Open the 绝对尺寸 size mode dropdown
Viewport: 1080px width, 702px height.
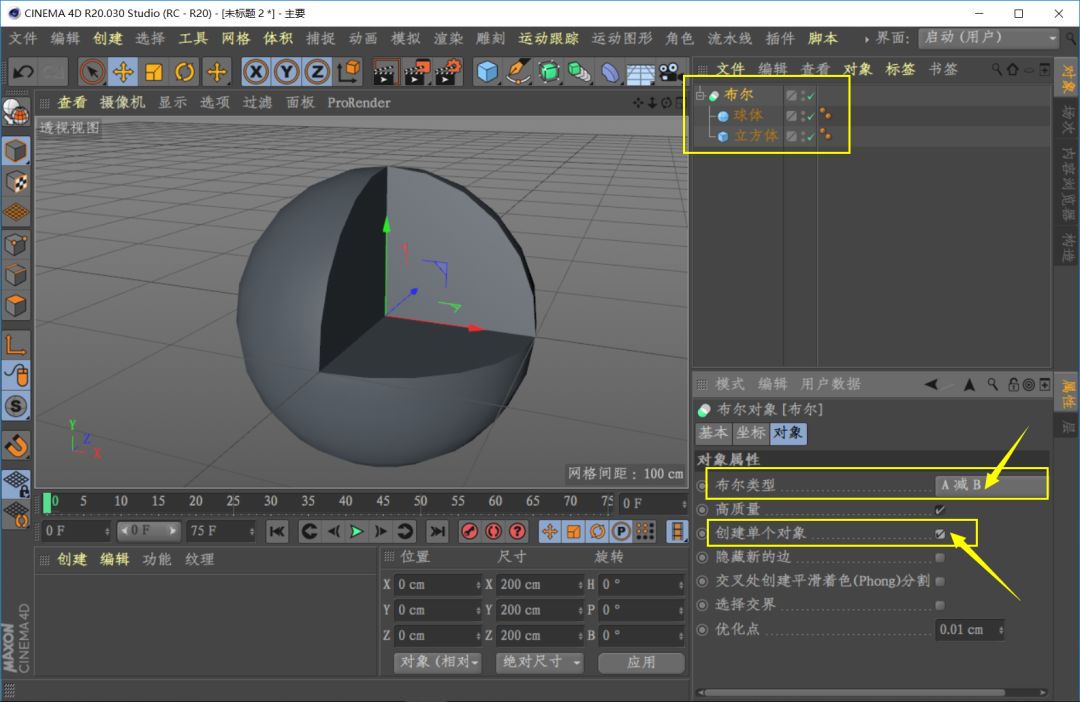coord(541,662)
